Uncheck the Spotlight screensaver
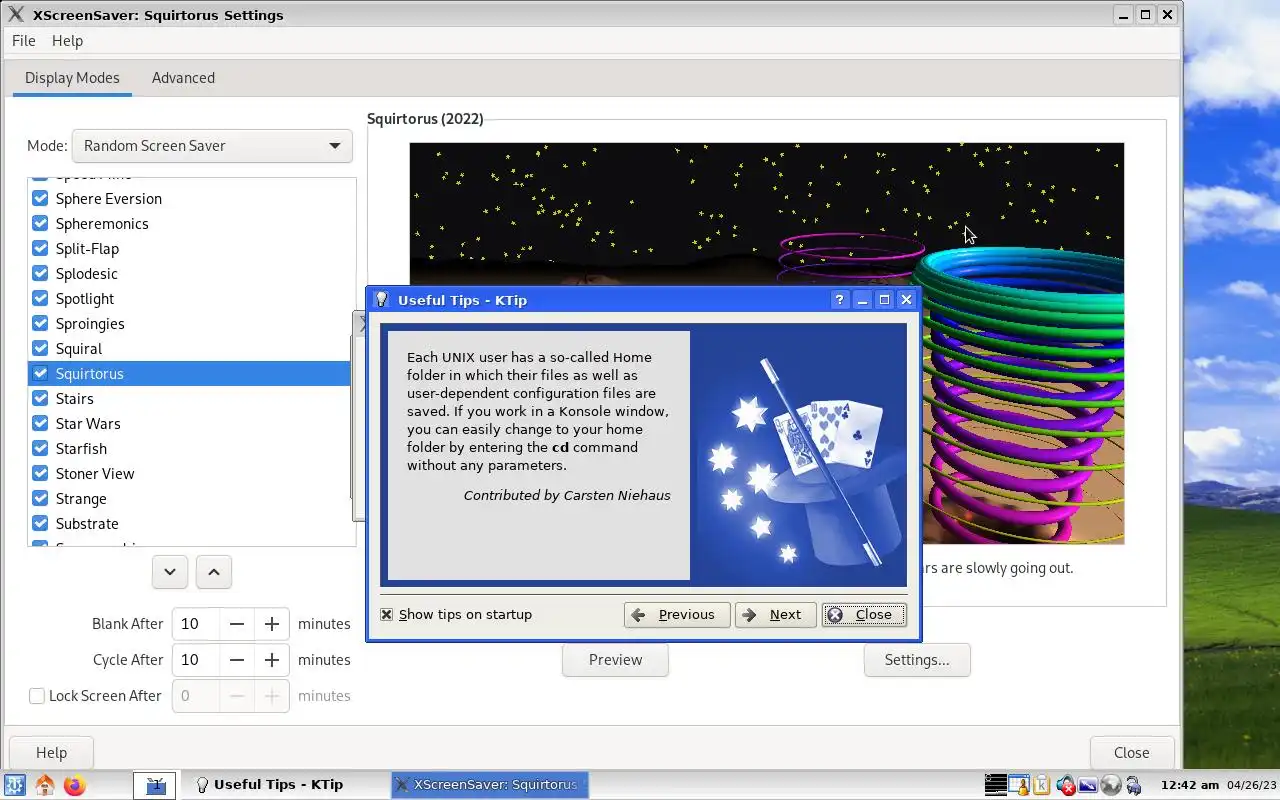The image size is (1280, 800). (40, 298)
